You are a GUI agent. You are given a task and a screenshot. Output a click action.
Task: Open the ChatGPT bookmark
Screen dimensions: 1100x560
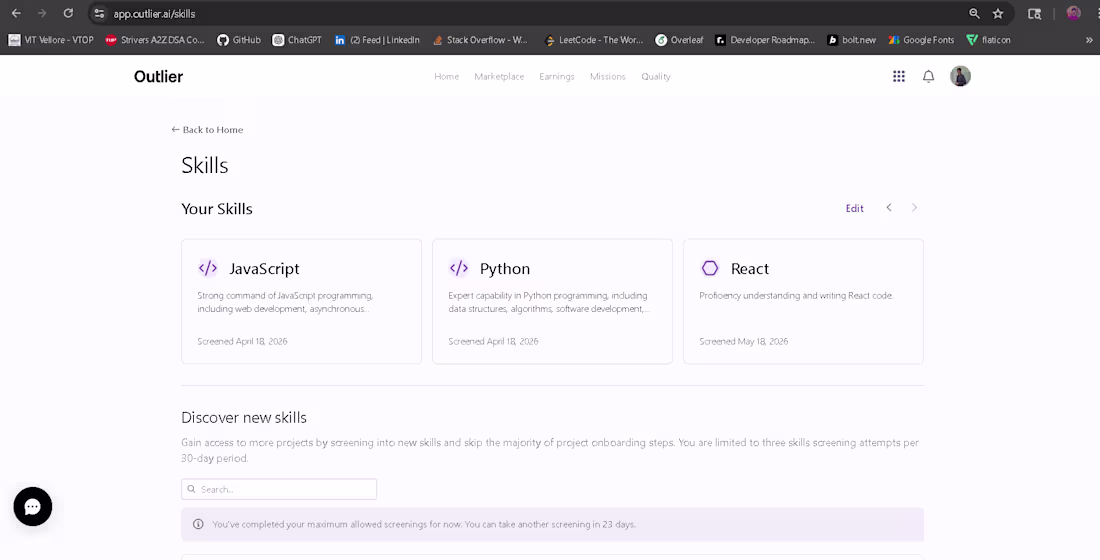point(297,40)
